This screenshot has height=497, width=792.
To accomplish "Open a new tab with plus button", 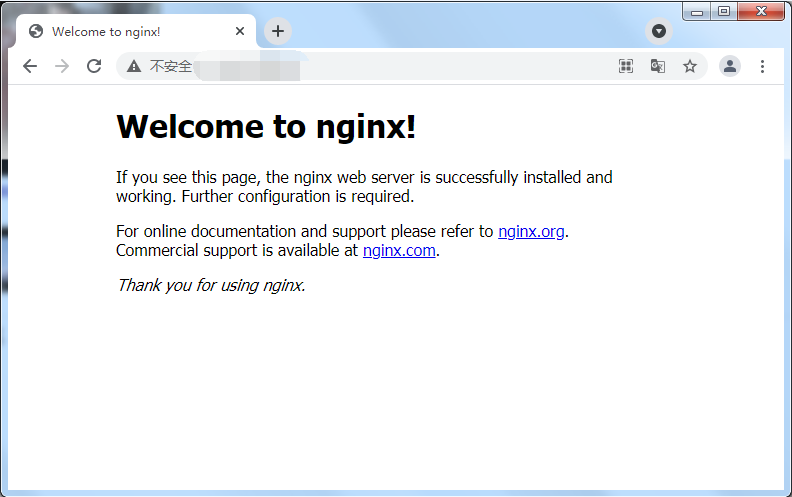I will 278,31.
